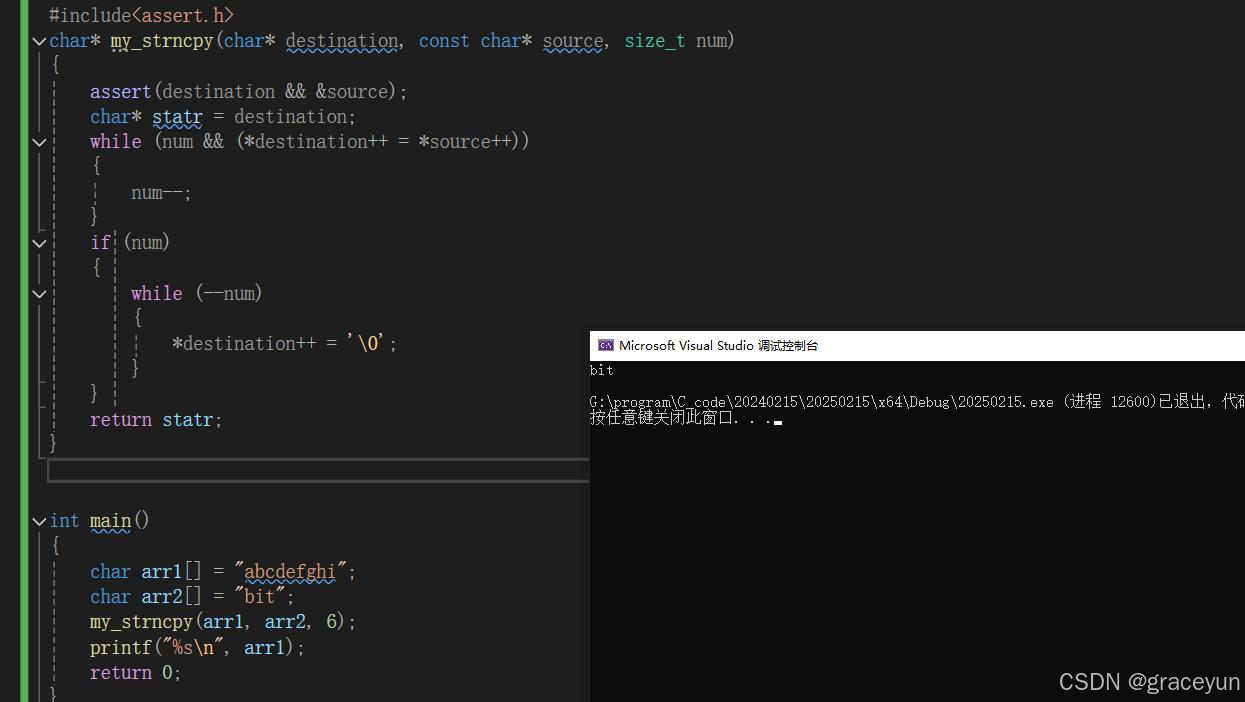Collapse the while (num && ...) loop fold chevron
This screenshot has height=702, width=1245.
tap(39, 142)
